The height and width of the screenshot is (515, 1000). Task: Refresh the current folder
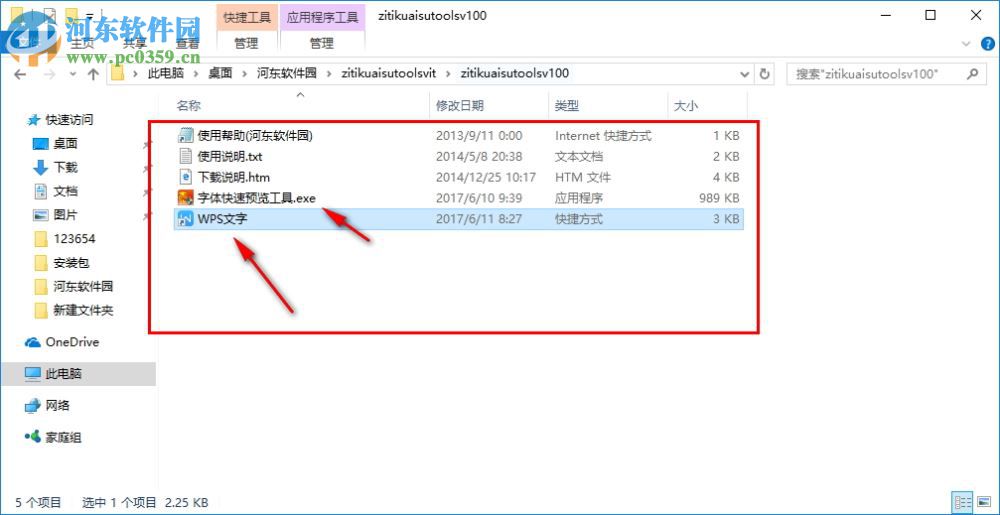[764, 74]
